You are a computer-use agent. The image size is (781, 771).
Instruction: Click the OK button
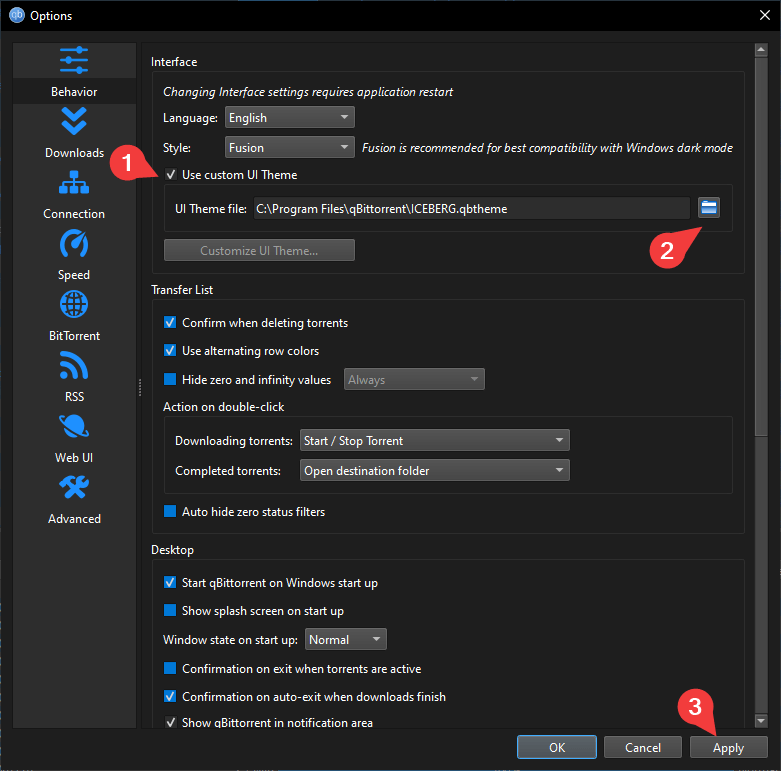click(557, 748)
